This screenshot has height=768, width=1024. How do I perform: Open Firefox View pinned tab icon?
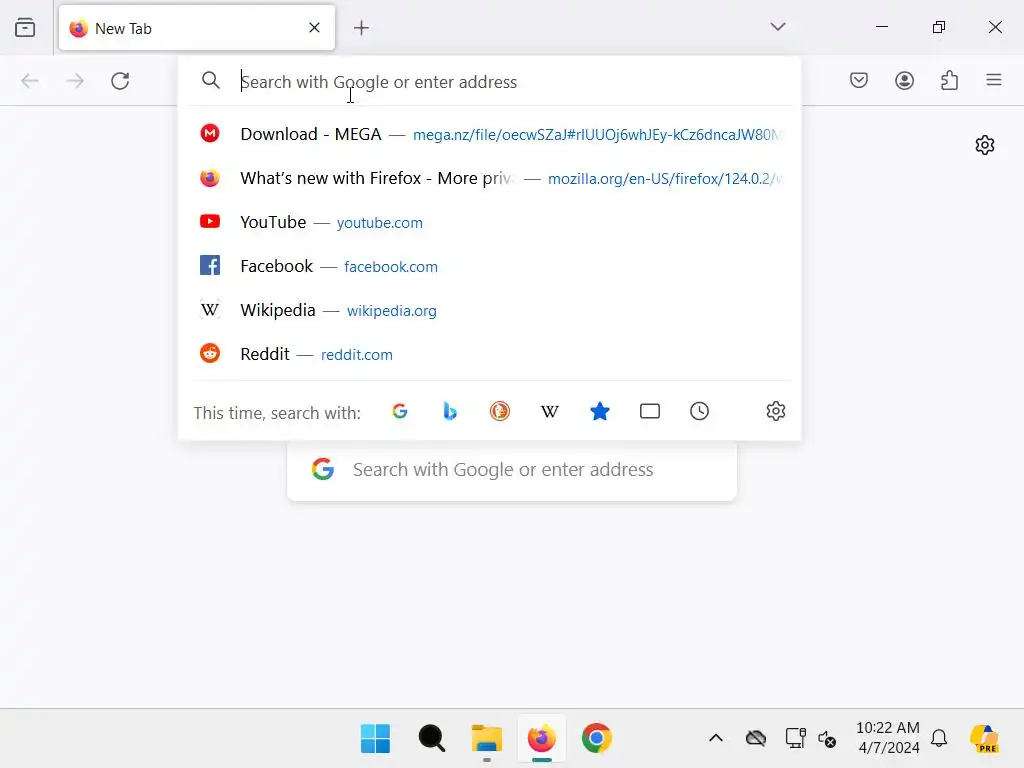click(x=25, y=27)
